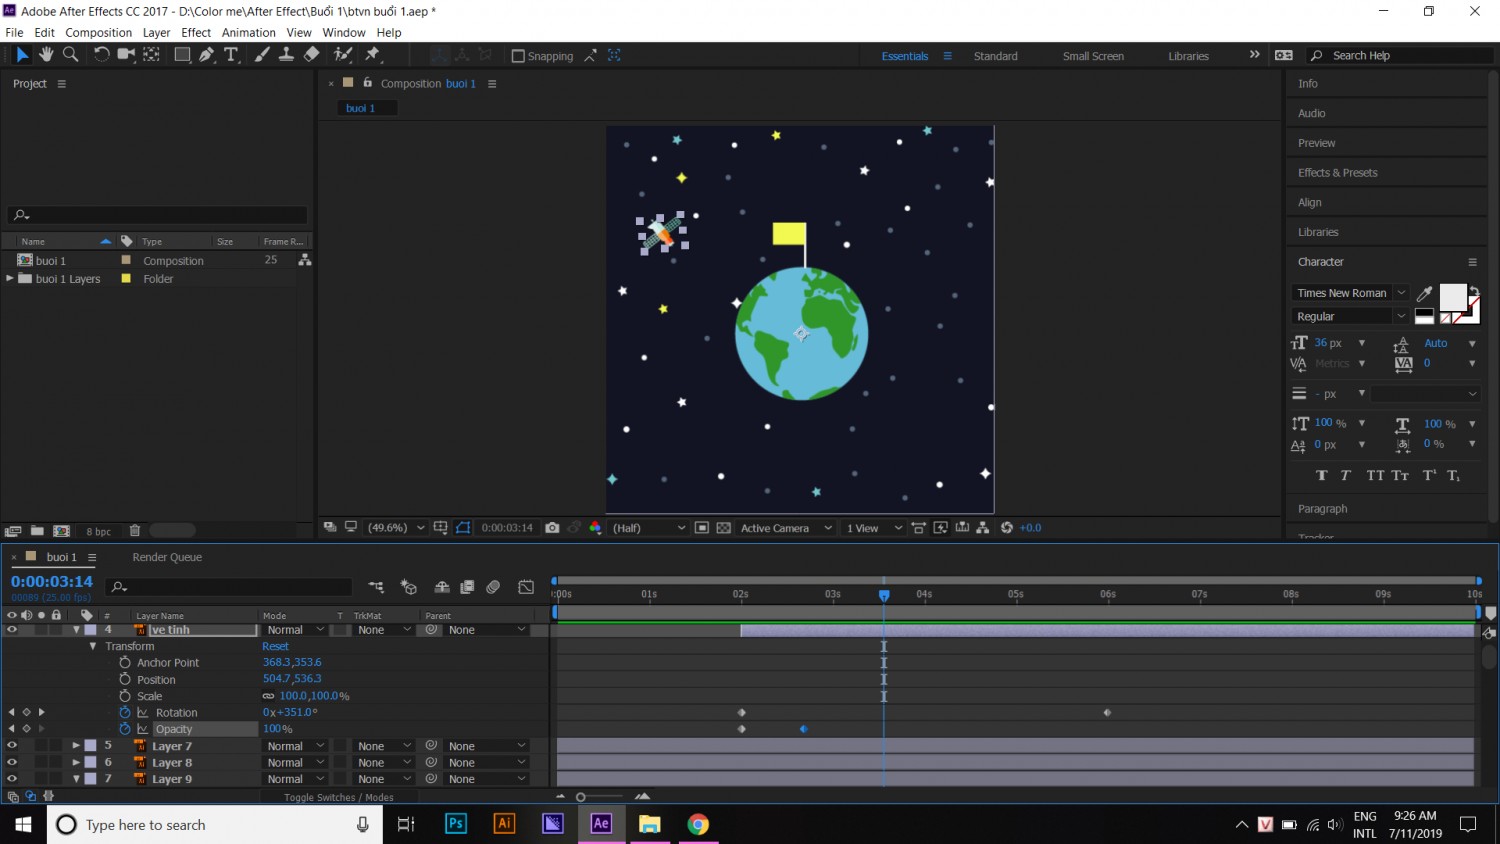Select the Puppet Pin tool
The width and height of the screenshot is (1500, 844).
[372, 55]
